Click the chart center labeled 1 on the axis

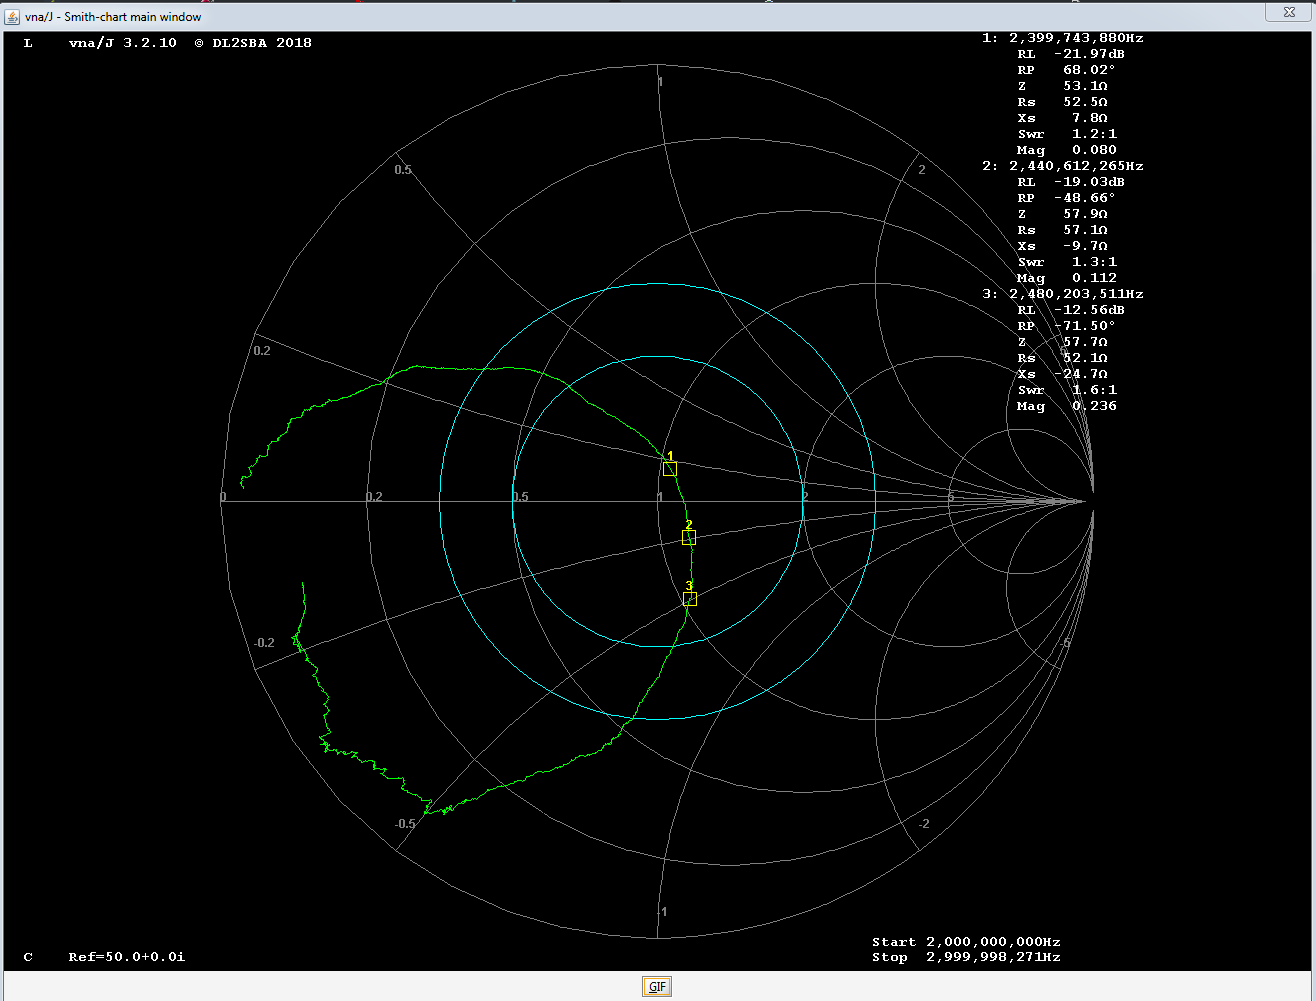[659, 497]
